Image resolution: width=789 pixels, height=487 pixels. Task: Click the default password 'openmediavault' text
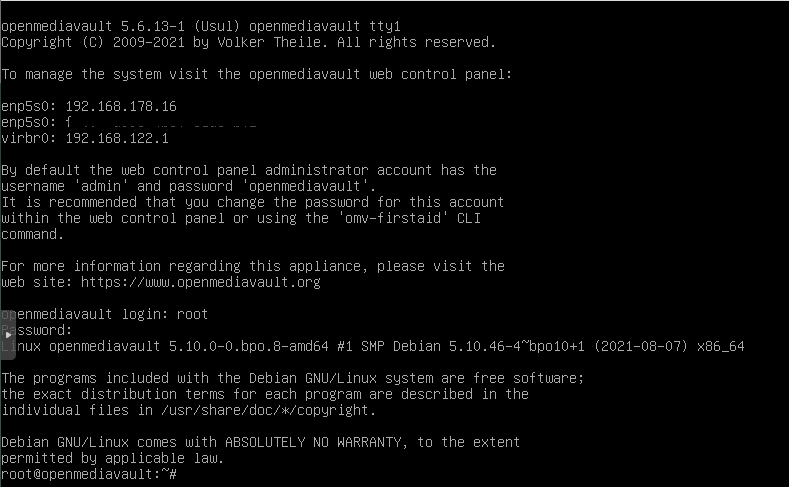tap(305, 186)
